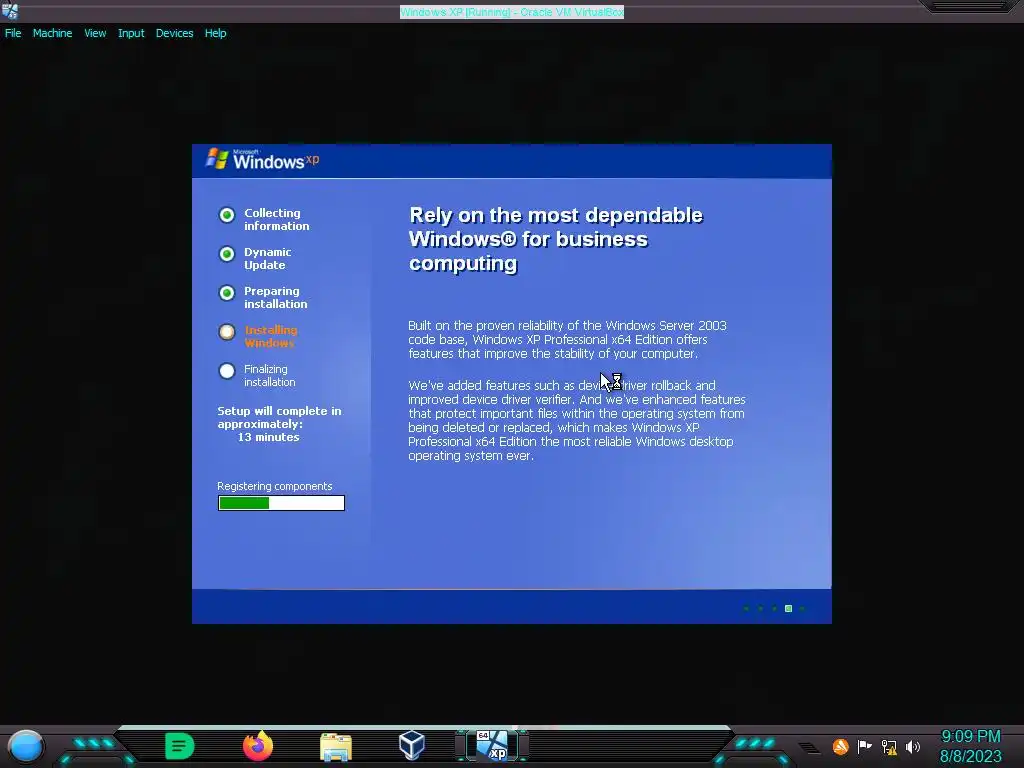Screen dimensions: 1024x768
Task: Open the green notes app on taskbar
Action: pos(180,746)
